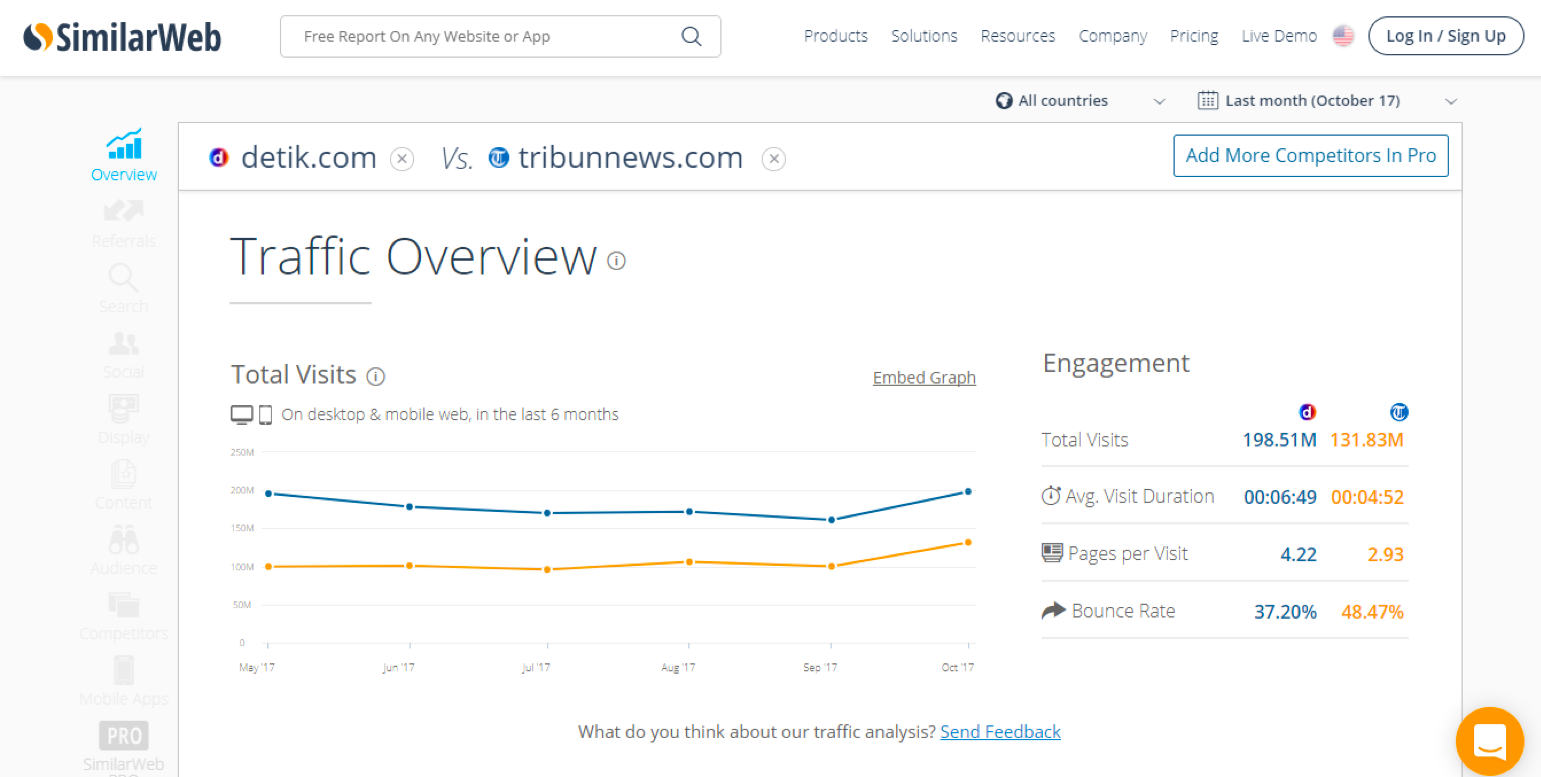Click the SimilarWeb logo

[122, 37]
